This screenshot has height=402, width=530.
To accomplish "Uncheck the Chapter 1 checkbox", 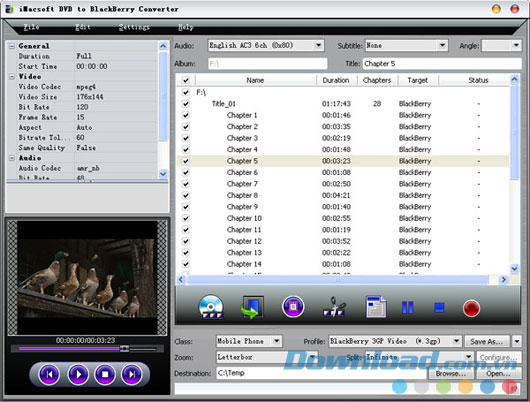I will 186,115.
